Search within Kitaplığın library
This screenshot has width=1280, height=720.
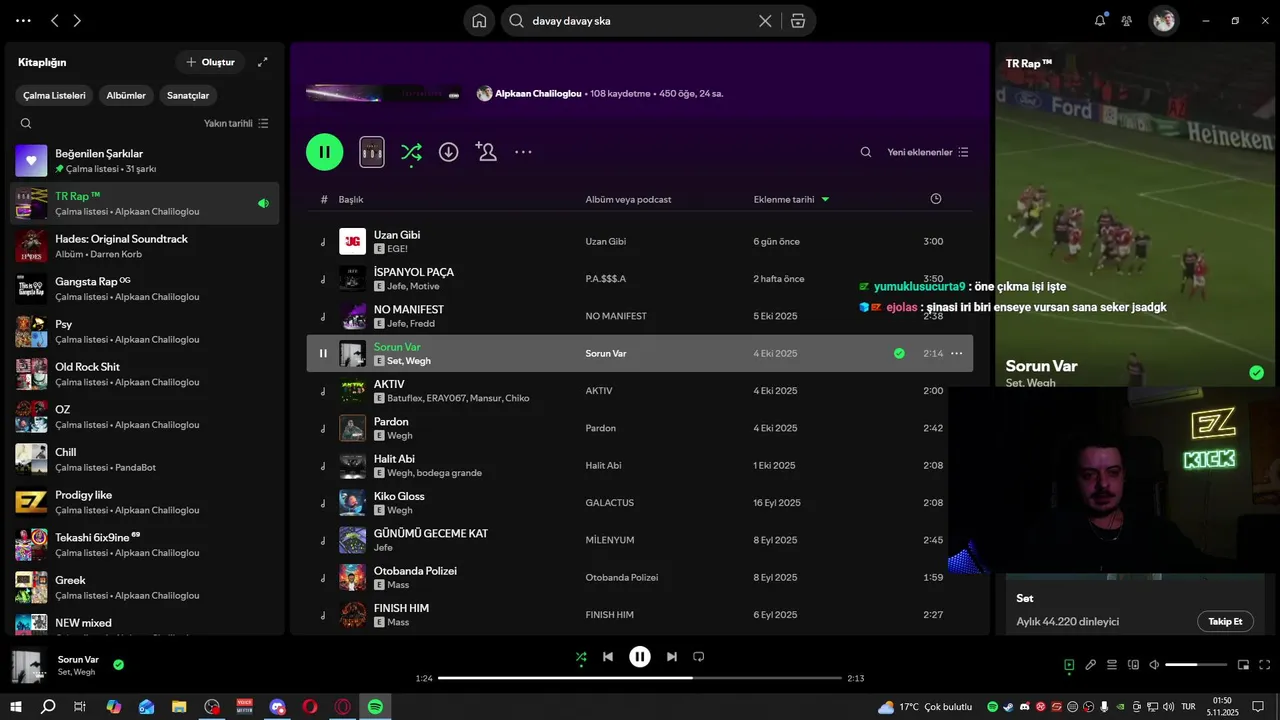[x=26, y=123]
